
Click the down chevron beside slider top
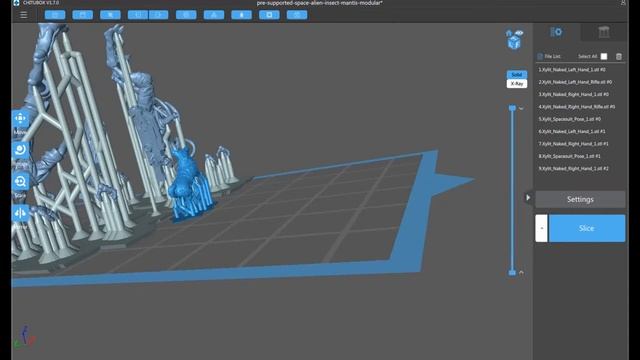click(521, 109)
